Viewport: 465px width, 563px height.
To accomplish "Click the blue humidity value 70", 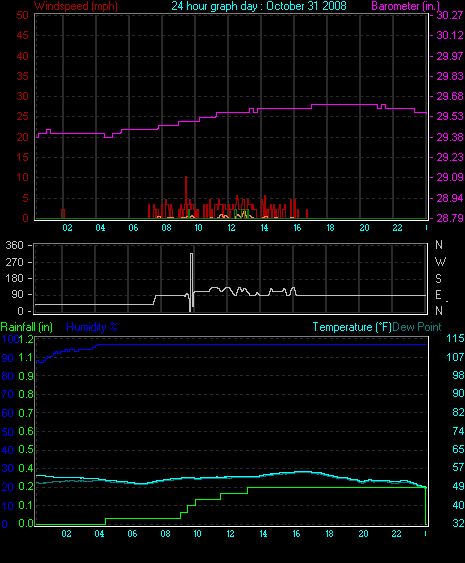I will (x=8, y=395).
